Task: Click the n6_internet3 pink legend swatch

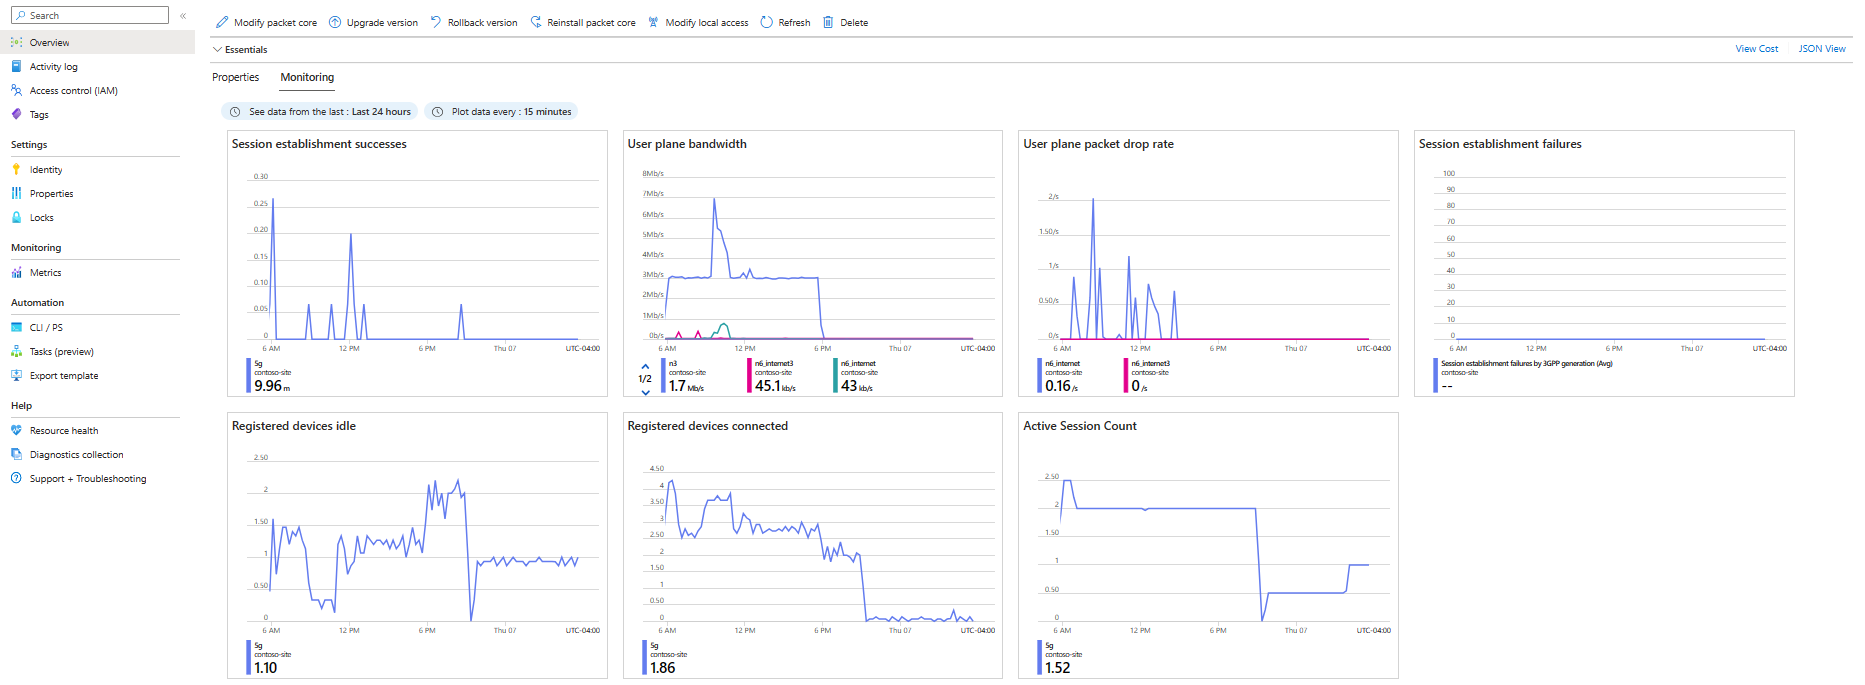Action: (x=749, y=375)
